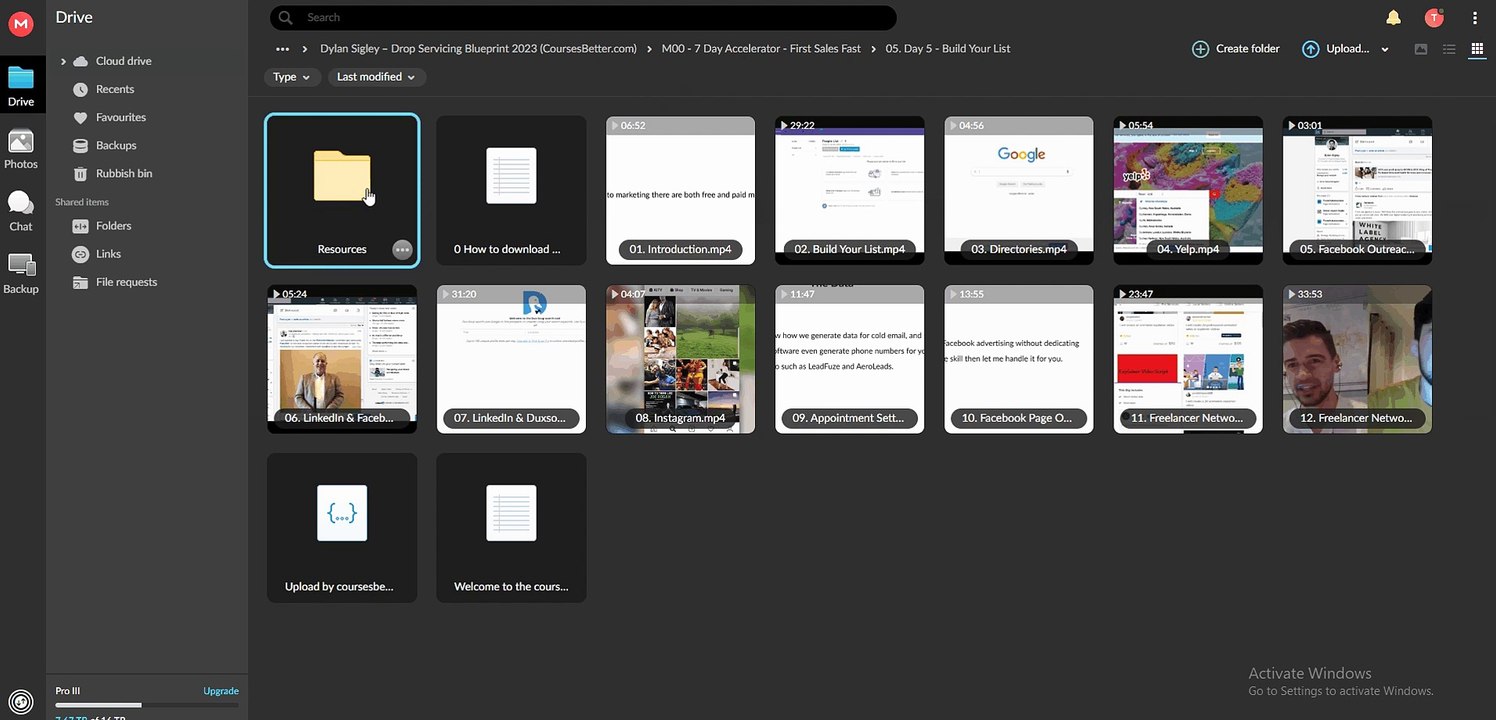Click Create folder button

tap(1235, 49)
